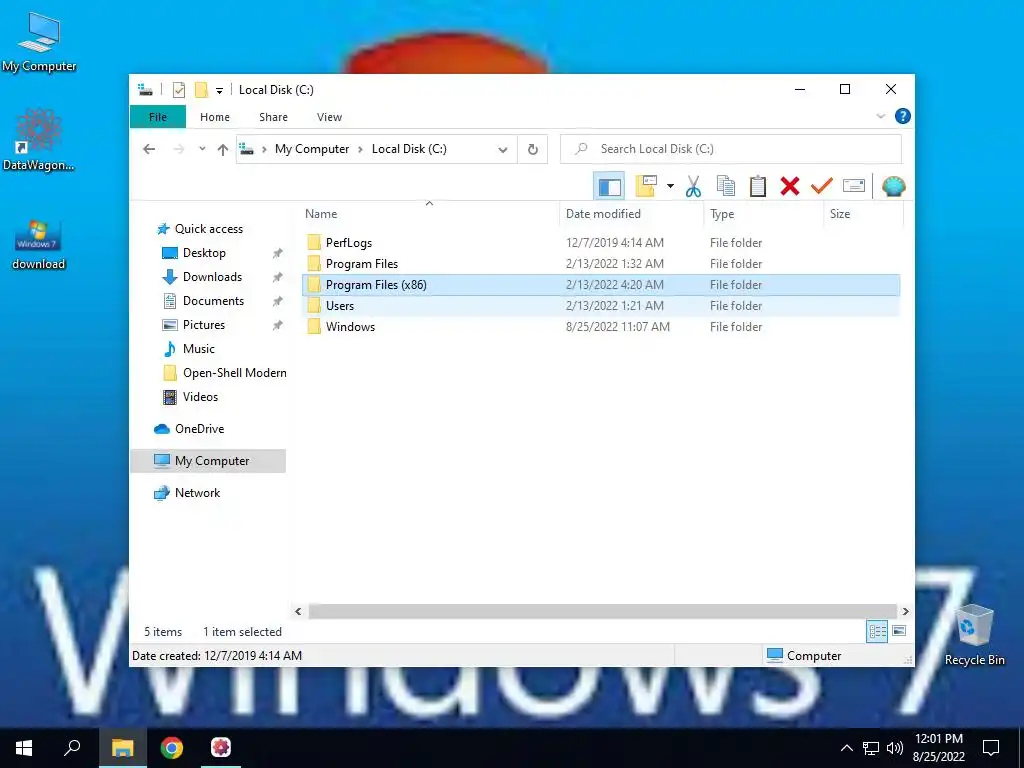
Task: Delete the selected item with red X icon
Action: tap(790, 187)
